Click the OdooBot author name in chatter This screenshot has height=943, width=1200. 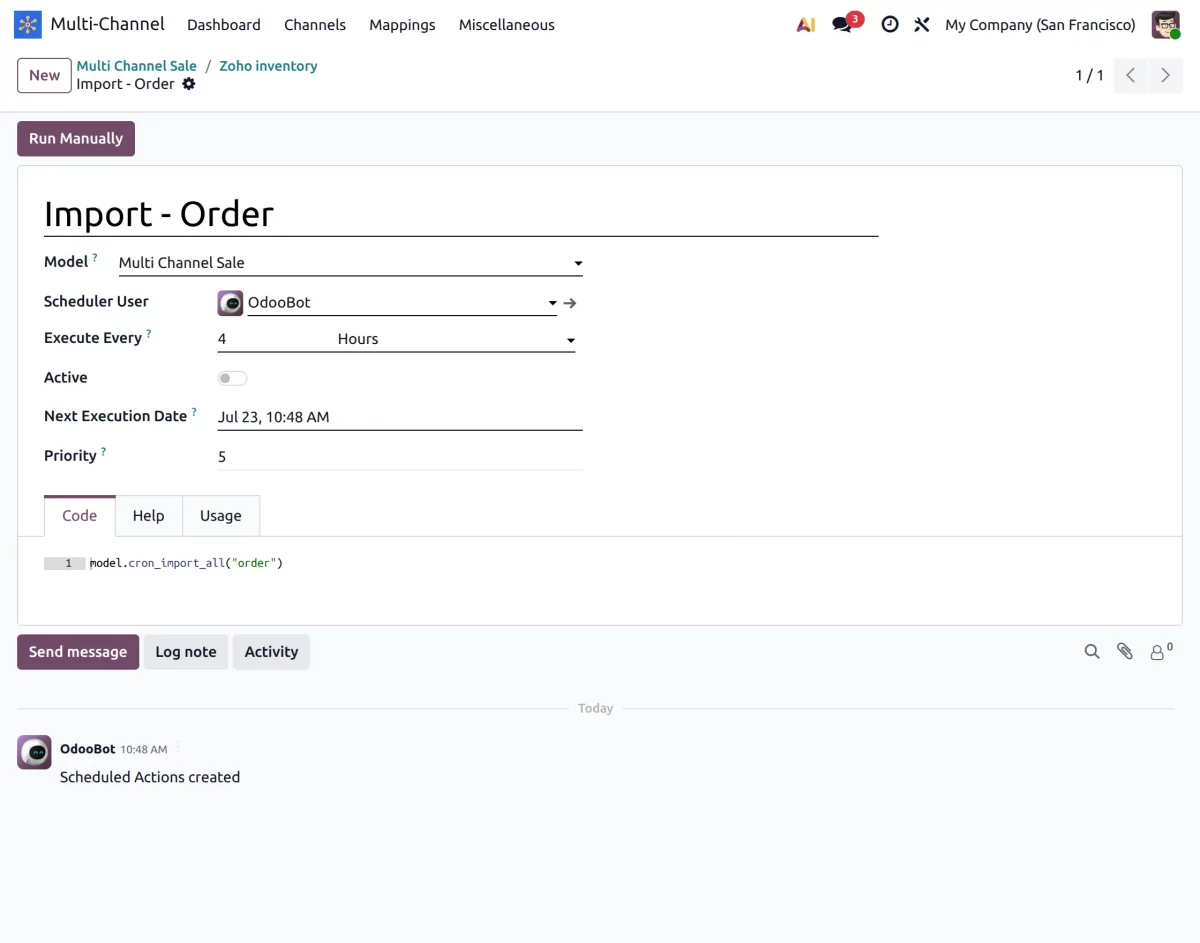click(88, 748)
